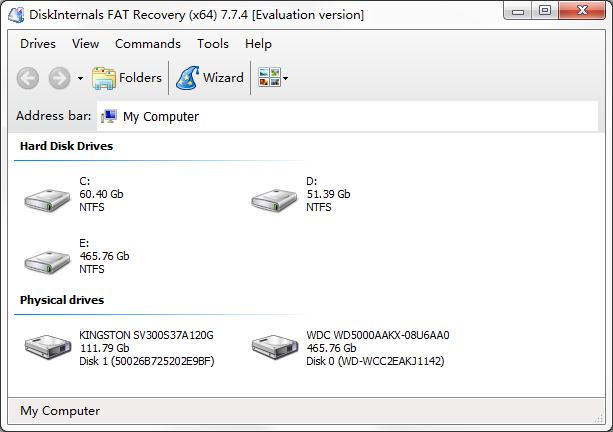The image size is (613, 432).
Task: Select the WDC physical drive icon
Action: (x=275, y=347)
